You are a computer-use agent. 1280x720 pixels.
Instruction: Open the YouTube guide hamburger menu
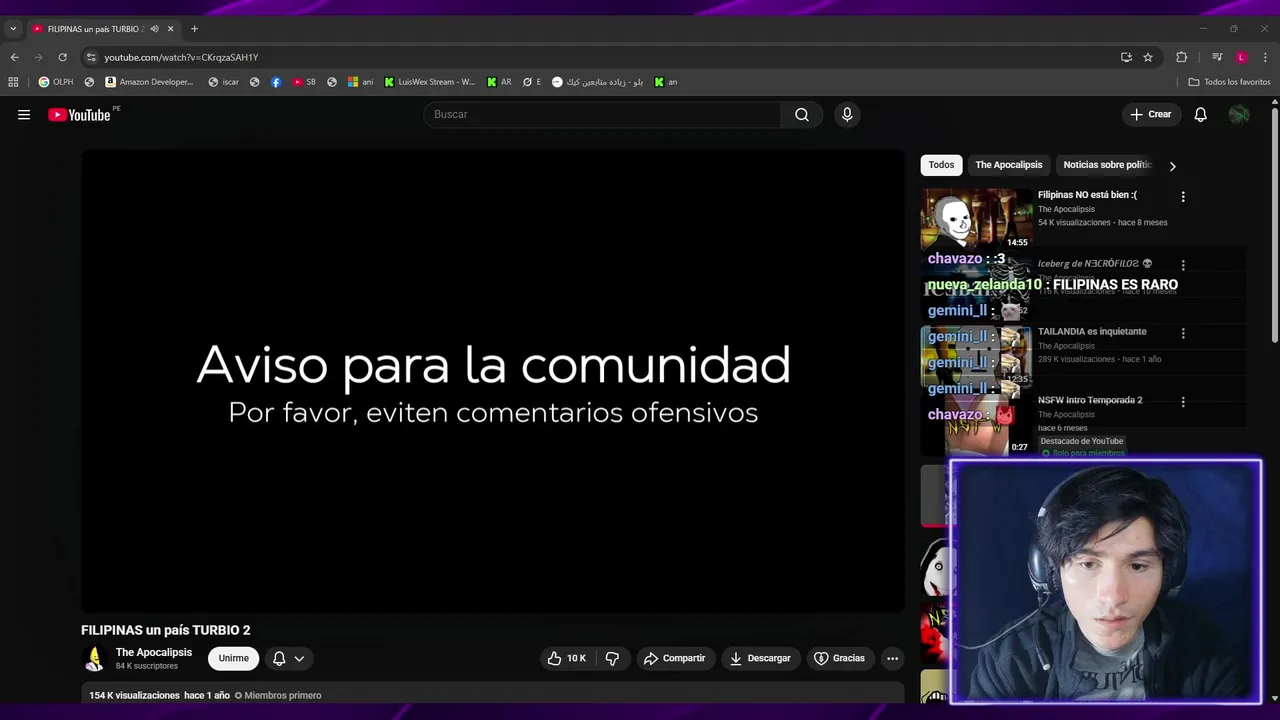[24, 115]
